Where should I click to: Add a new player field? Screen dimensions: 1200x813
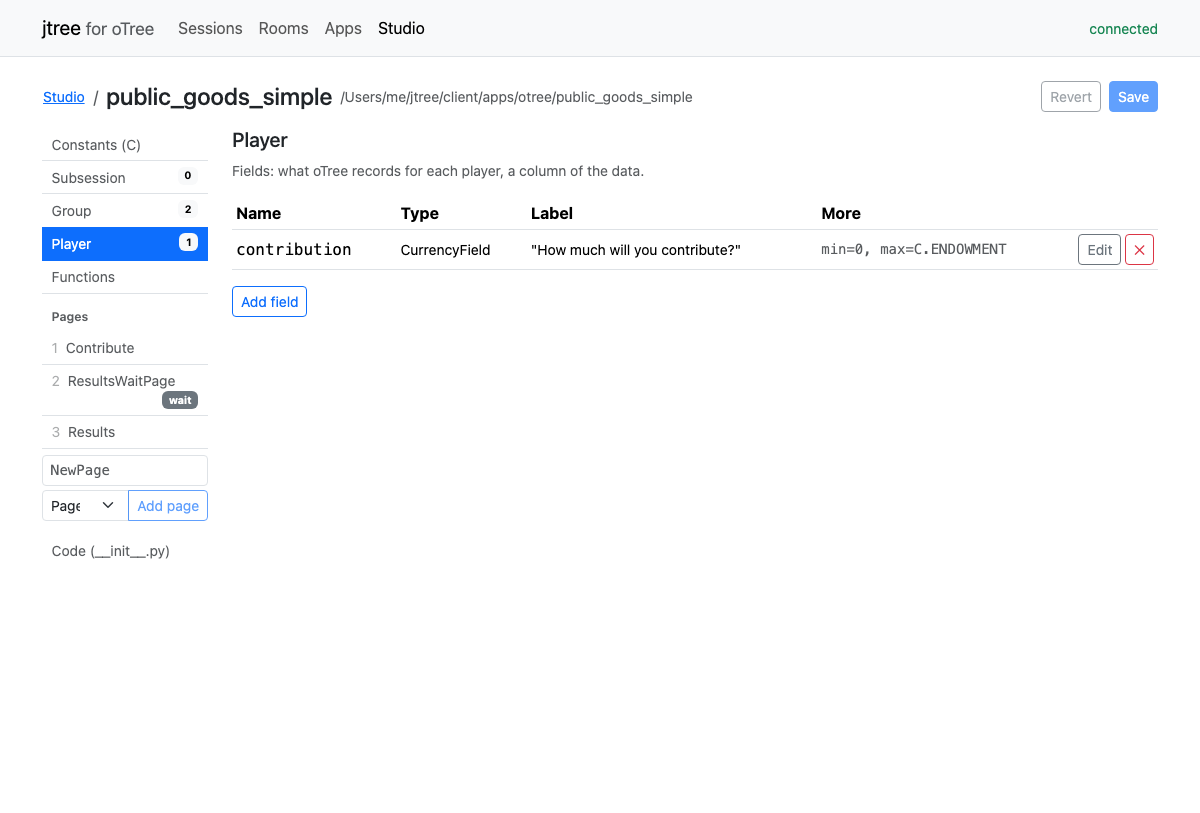269,302
